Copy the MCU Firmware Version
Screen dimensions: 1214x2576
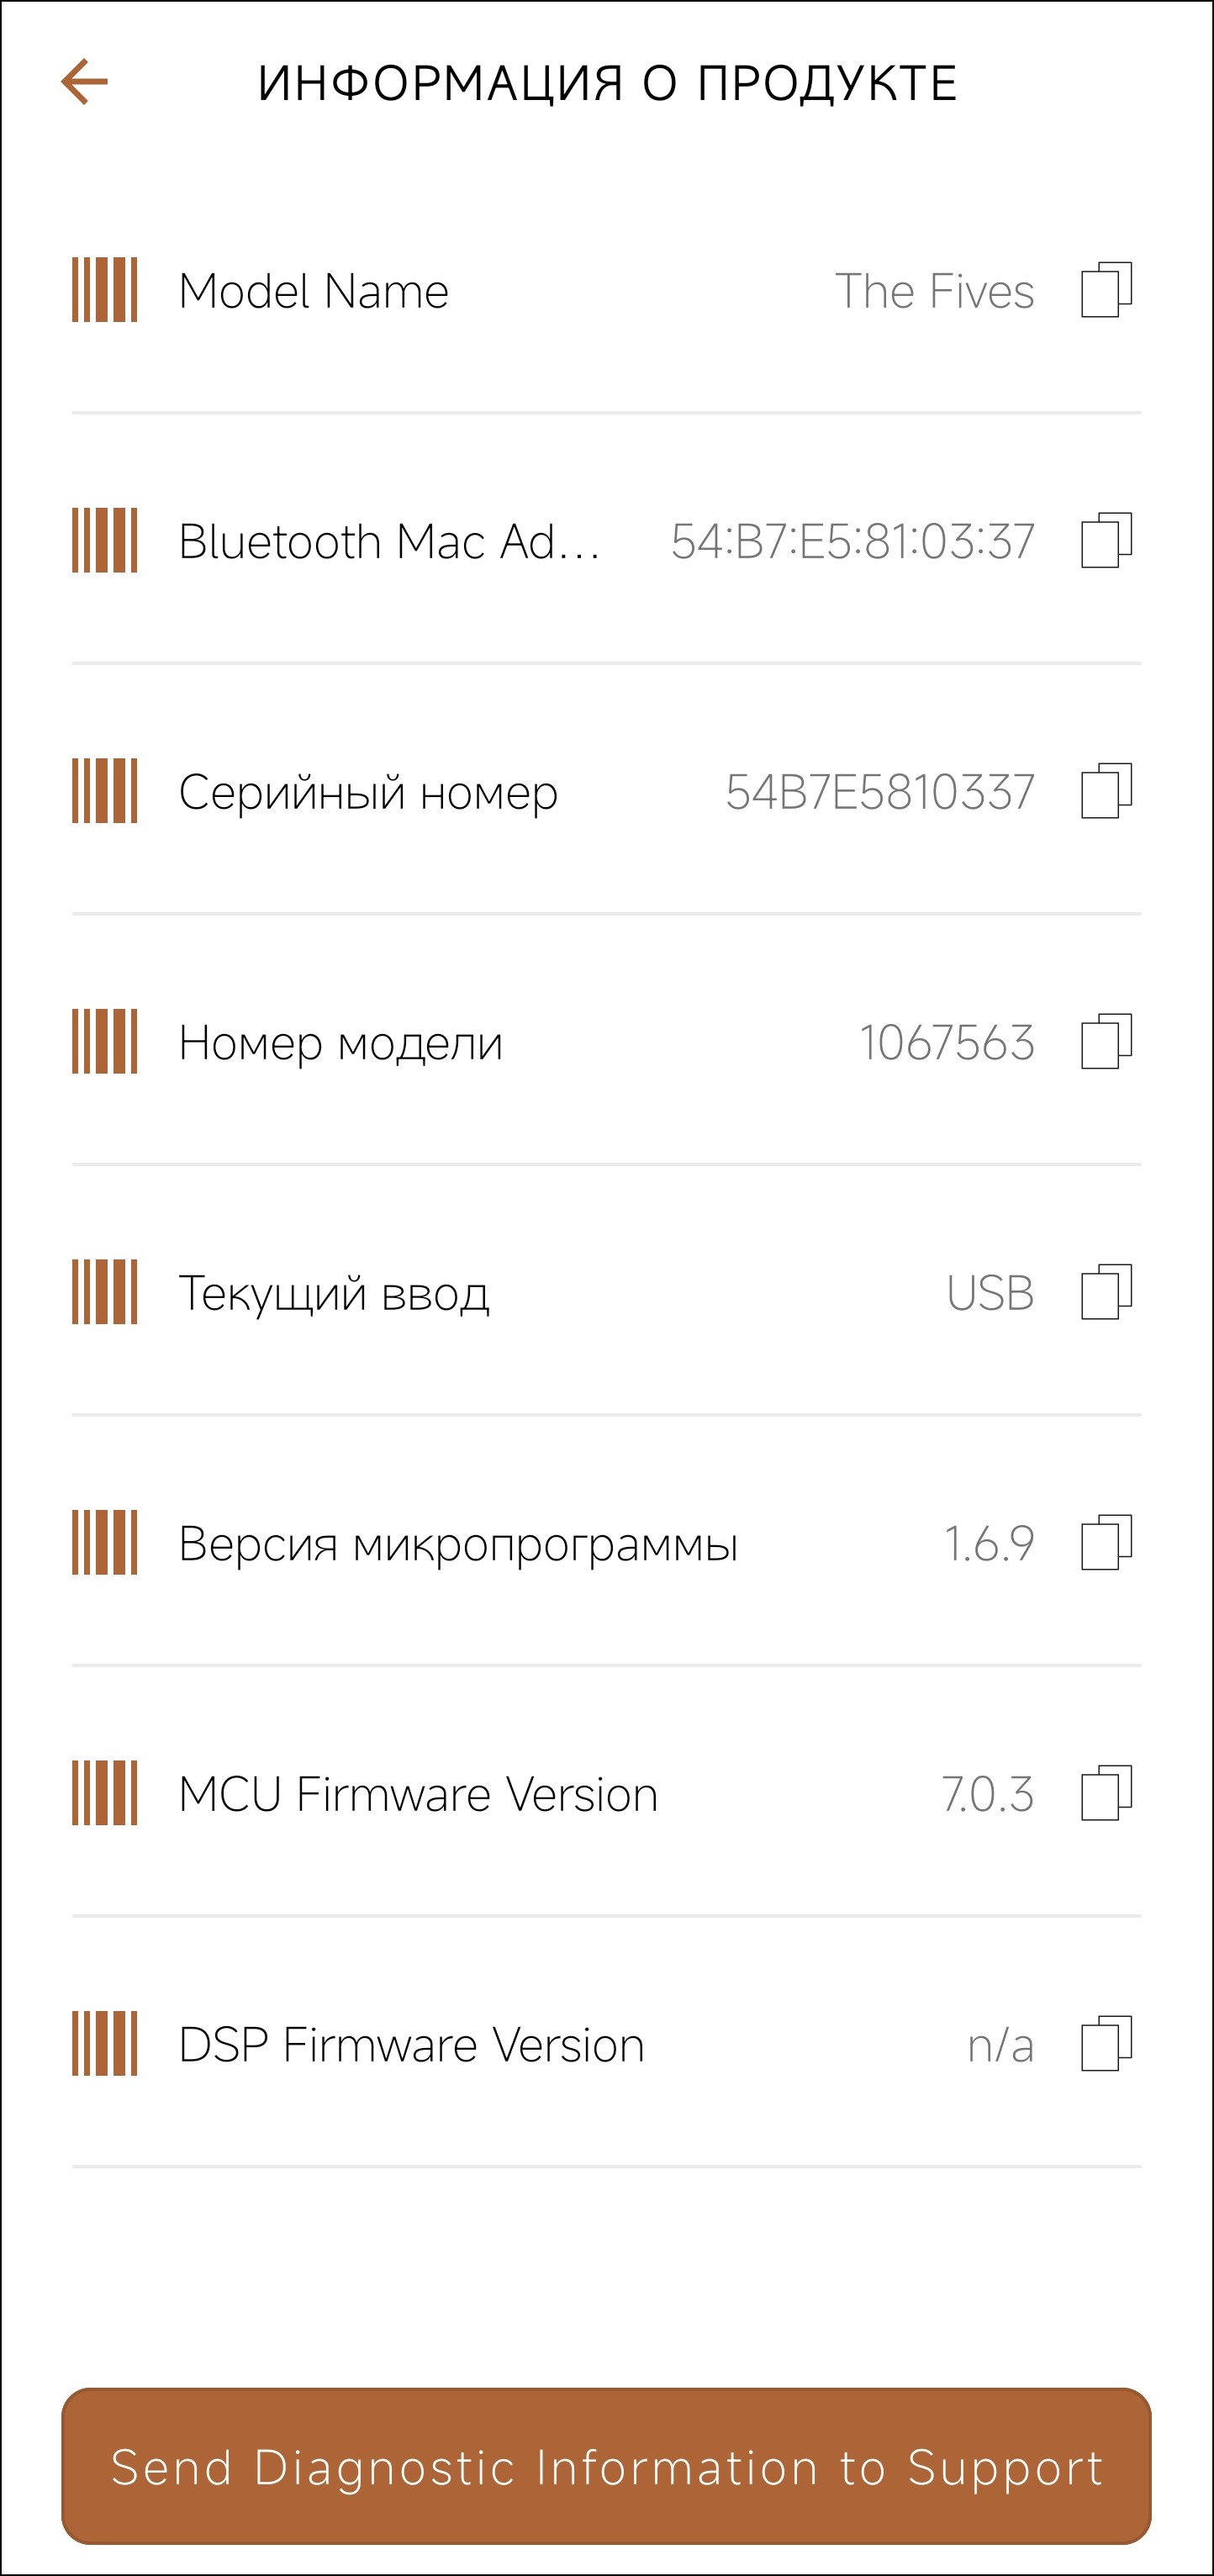click(x=1106, y=1793)
